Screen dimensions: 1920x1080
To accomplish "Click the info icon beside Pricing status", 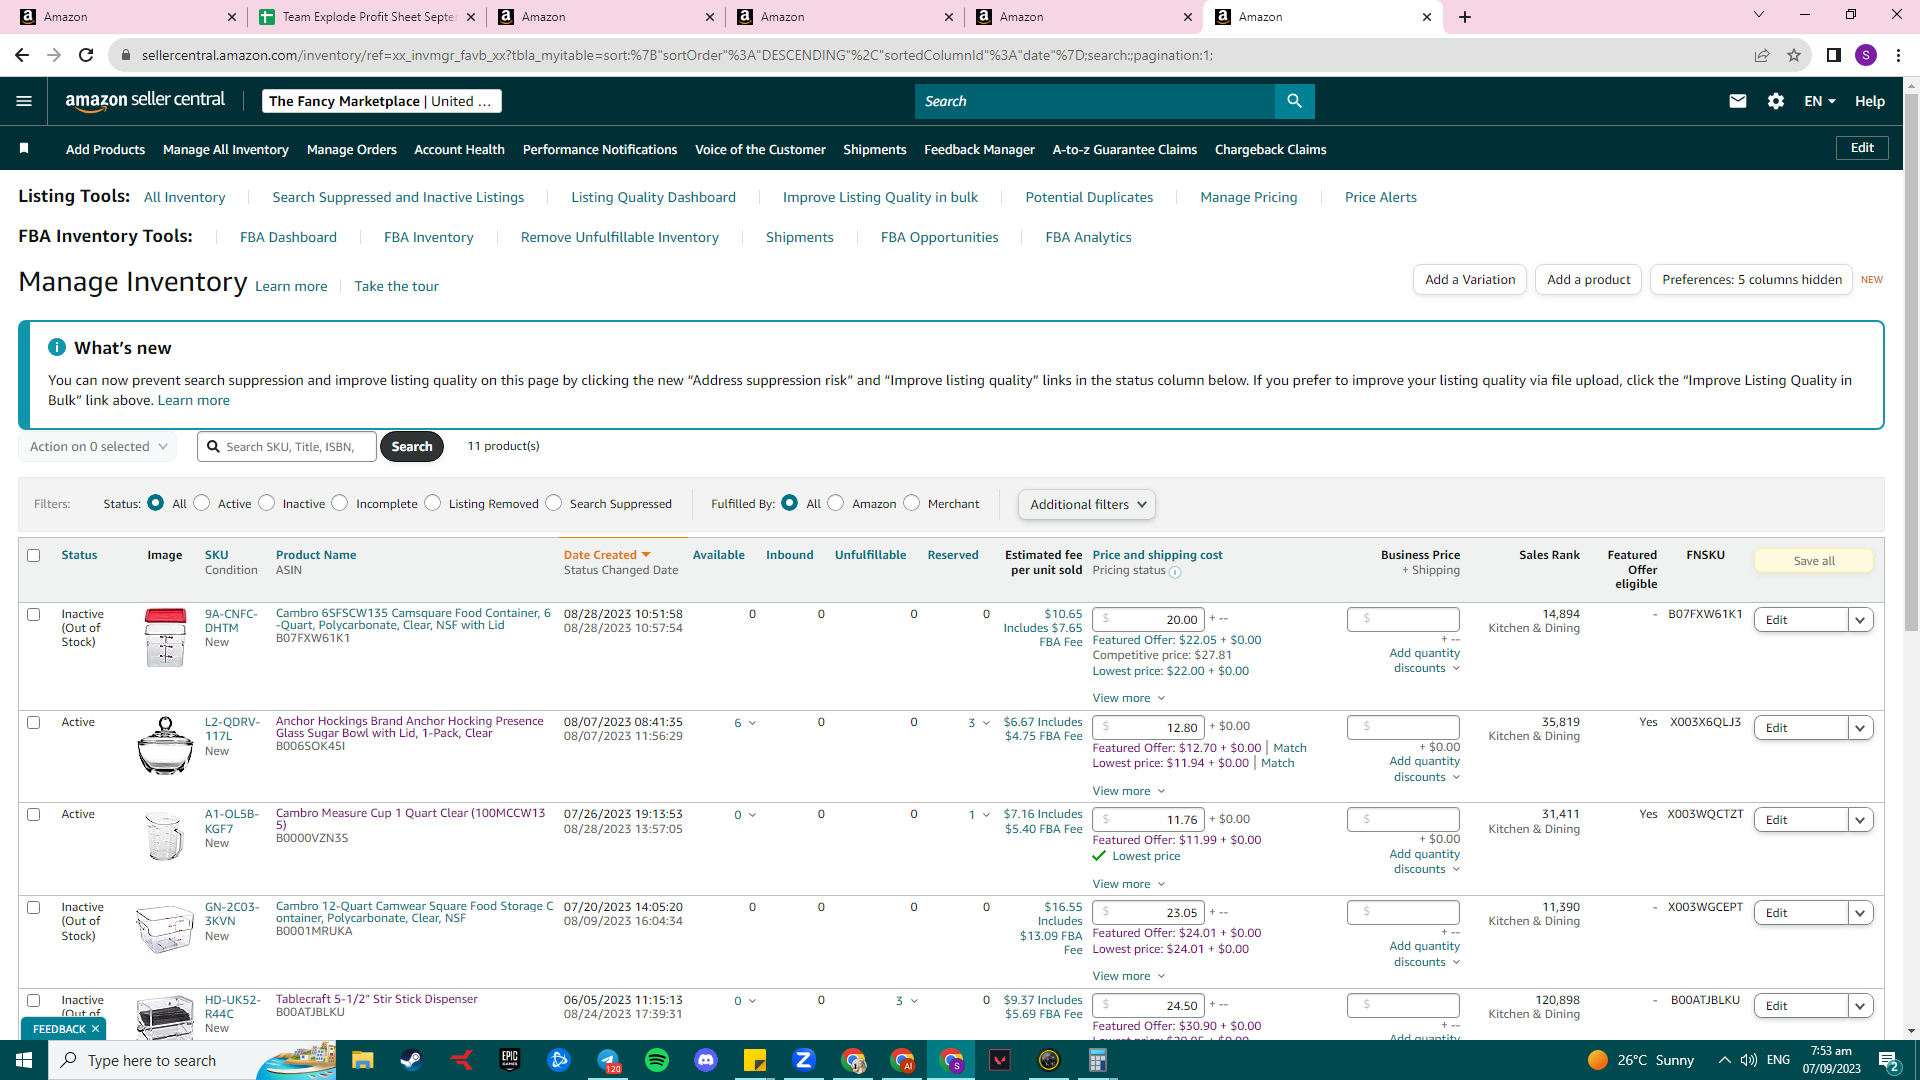I will click(1175, 572).
